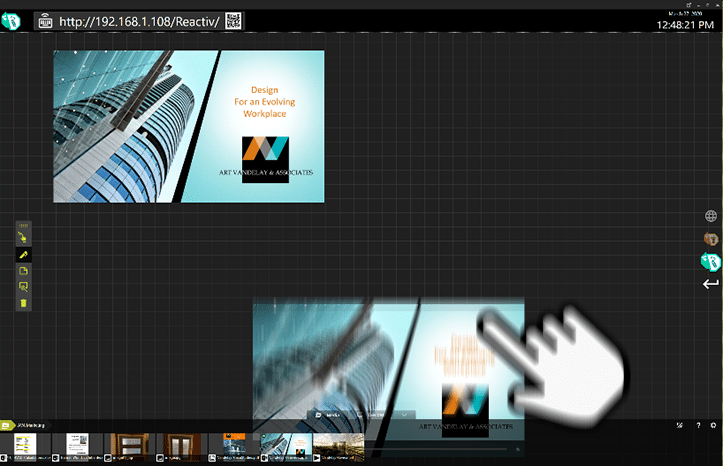Select the yellow pen marker tool
Screen dimensions: 723x466
point(24,254)
